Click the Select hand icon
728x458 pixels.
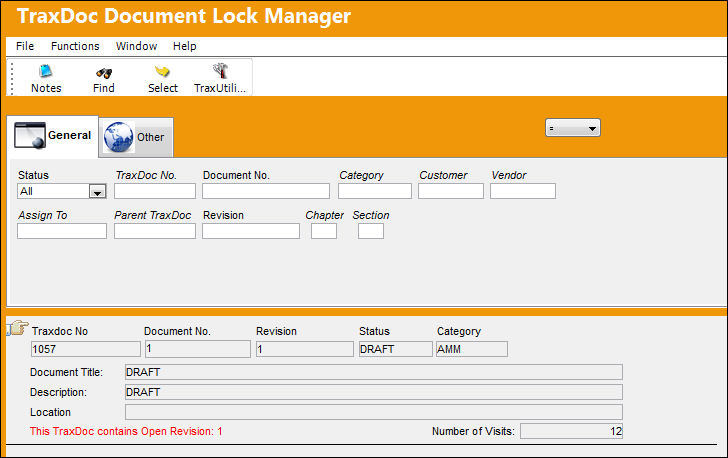pos(162,72)
